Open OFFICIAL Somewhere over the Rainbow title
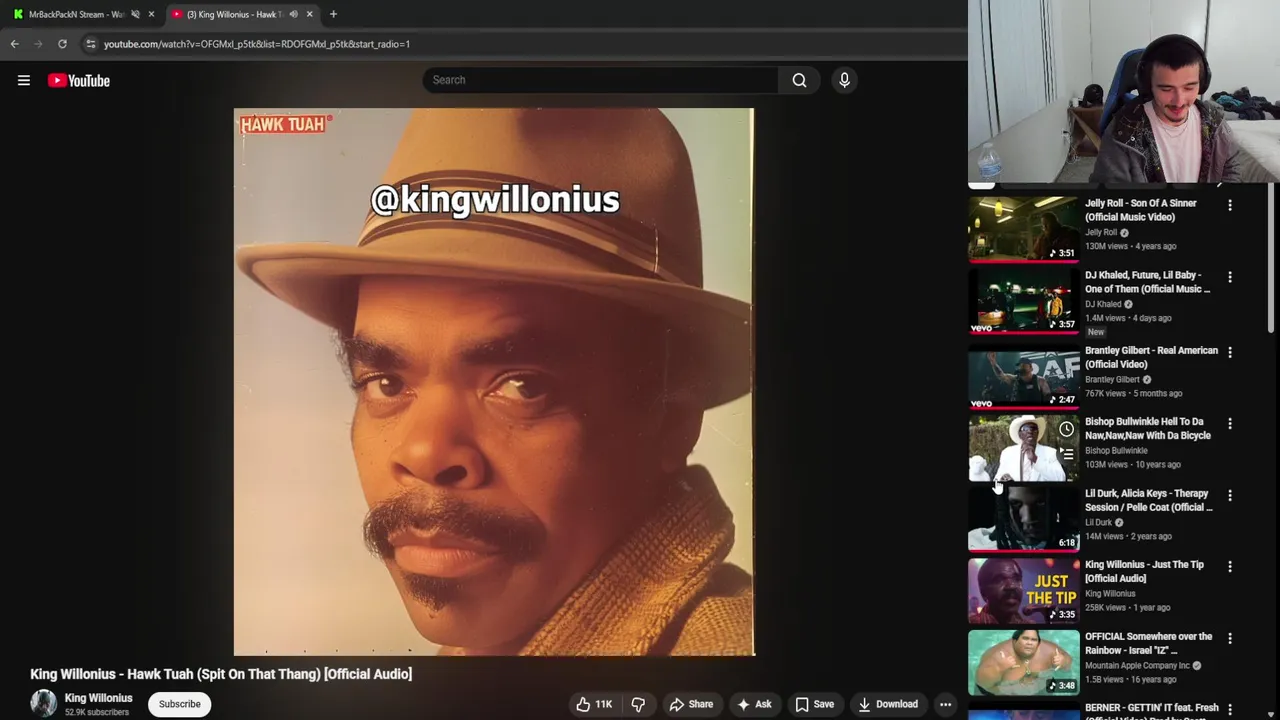 (1148, 643)
